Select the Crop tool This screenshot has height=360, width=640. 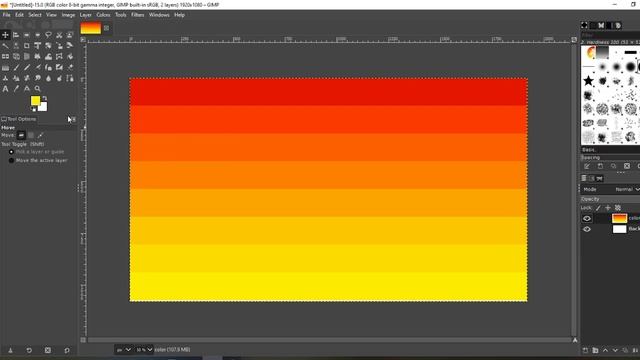point(27,46)
